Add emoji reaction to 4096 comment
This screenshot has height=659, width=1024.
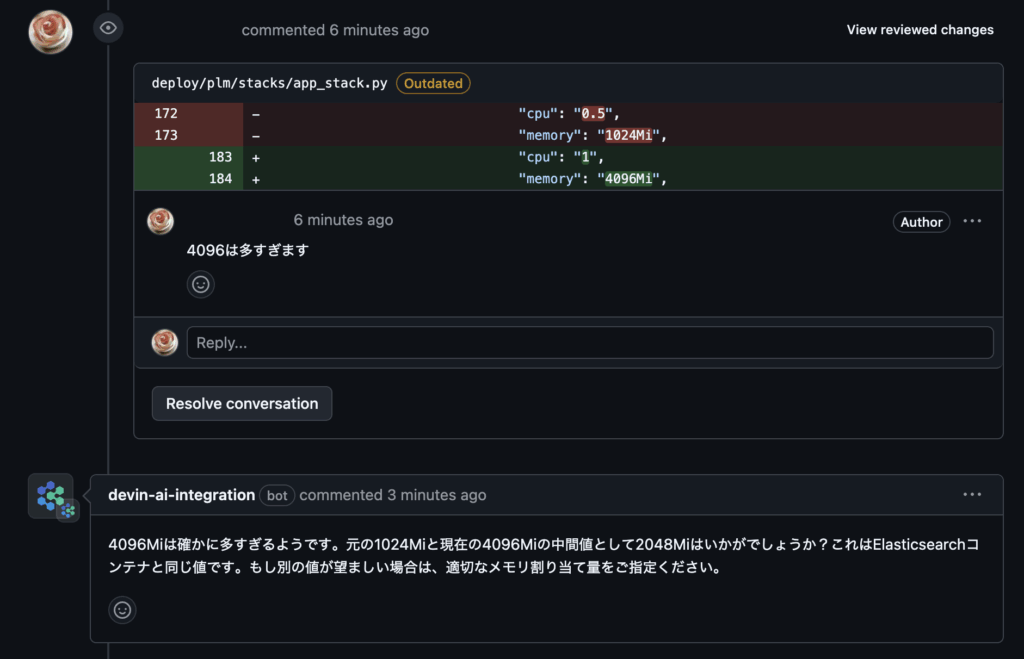click(x=200, y=284)
